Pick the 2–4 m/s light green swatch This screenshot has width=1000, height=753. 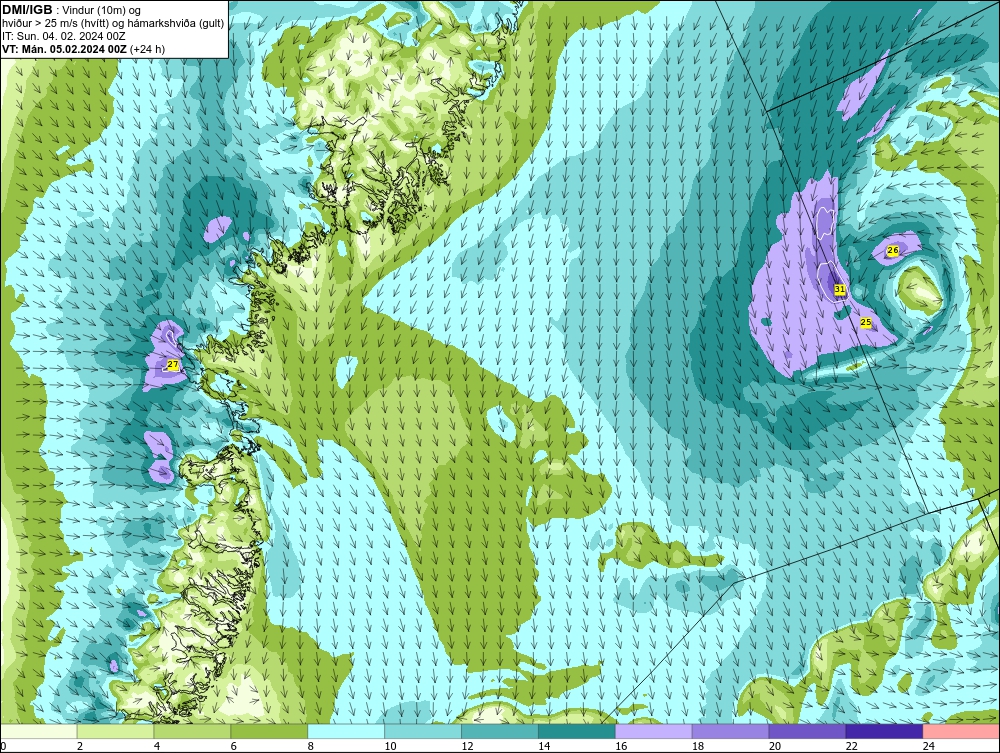click(115, 731)
